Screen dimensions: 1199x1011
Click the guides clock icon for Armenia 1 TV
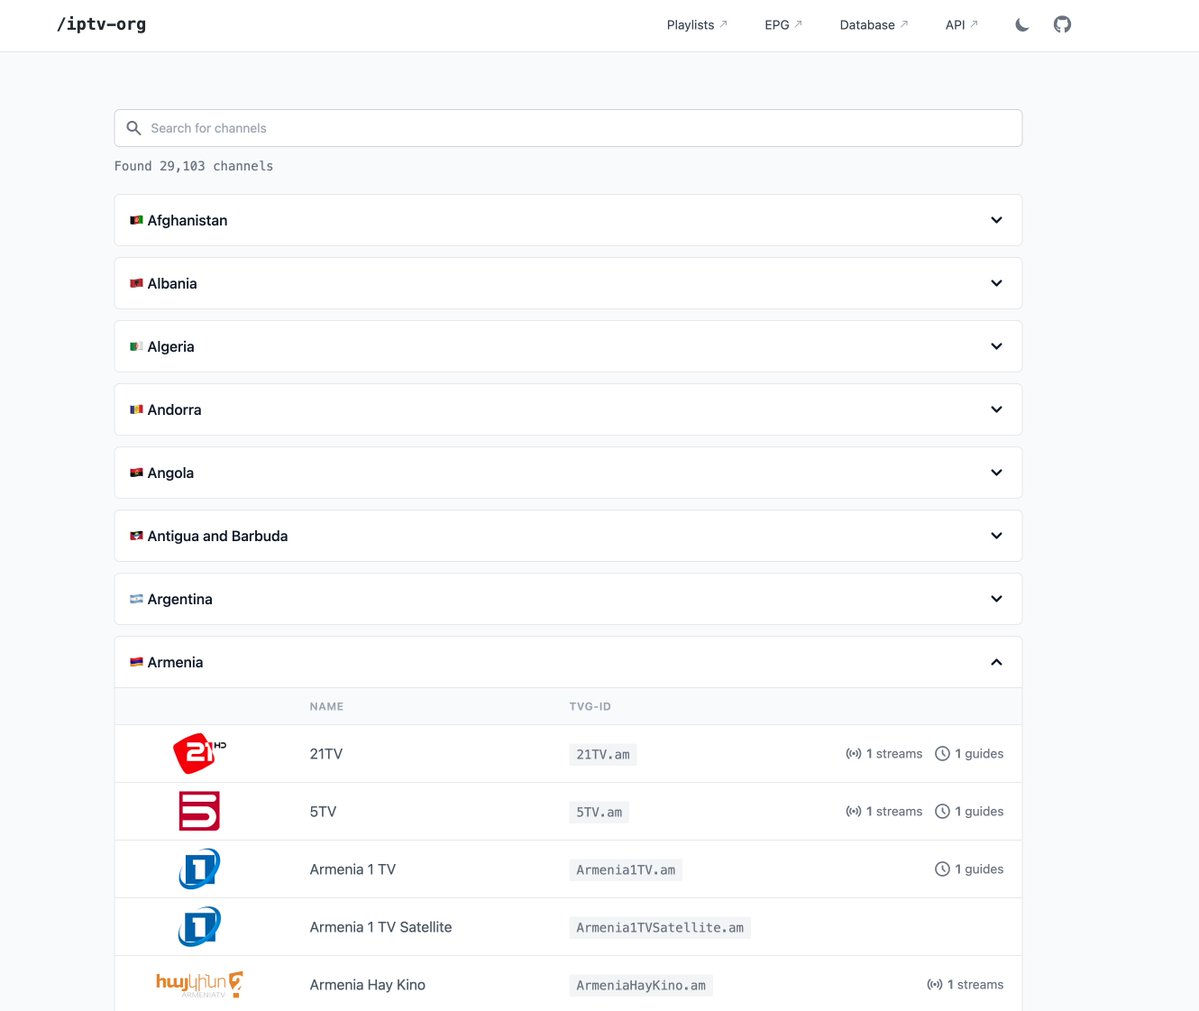(x=942, y=870)
